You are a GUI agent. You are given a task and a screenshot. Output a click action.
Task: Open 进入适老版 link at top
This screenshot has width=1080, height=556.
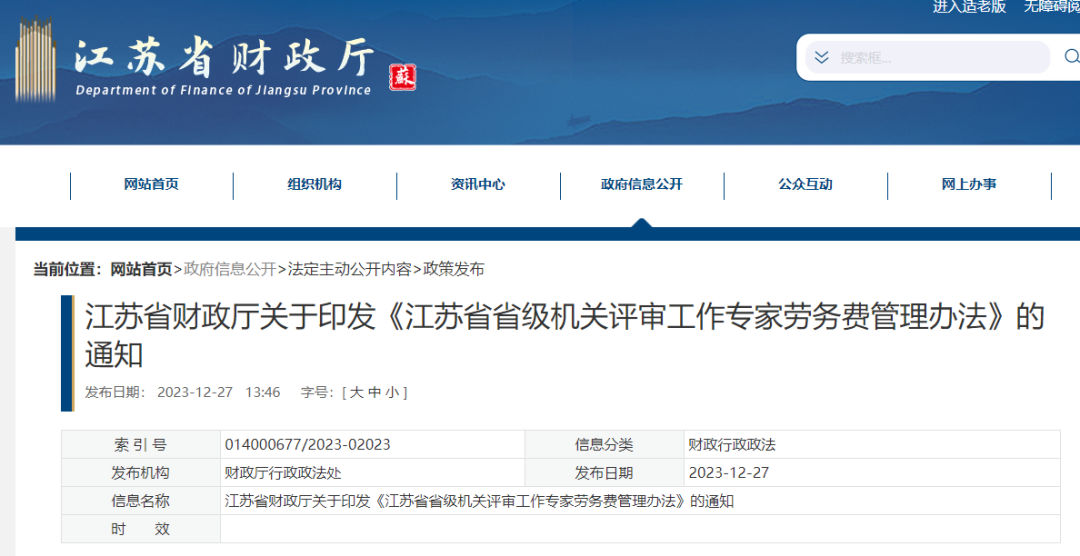(x=969, y=7)
